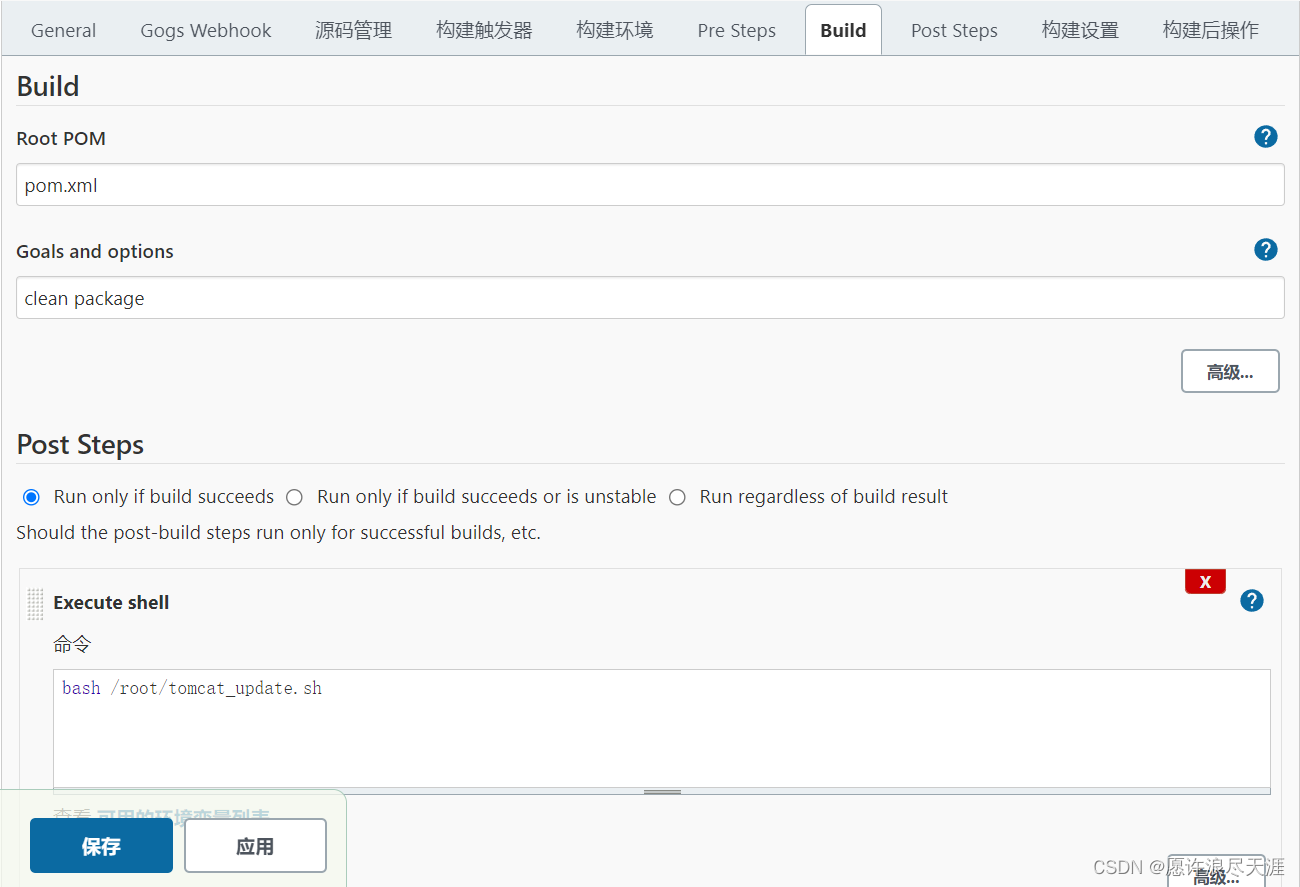The width and height of the screenshot is (1300, 887).
Task: Open help for Root POM field
Action: 1266,137
